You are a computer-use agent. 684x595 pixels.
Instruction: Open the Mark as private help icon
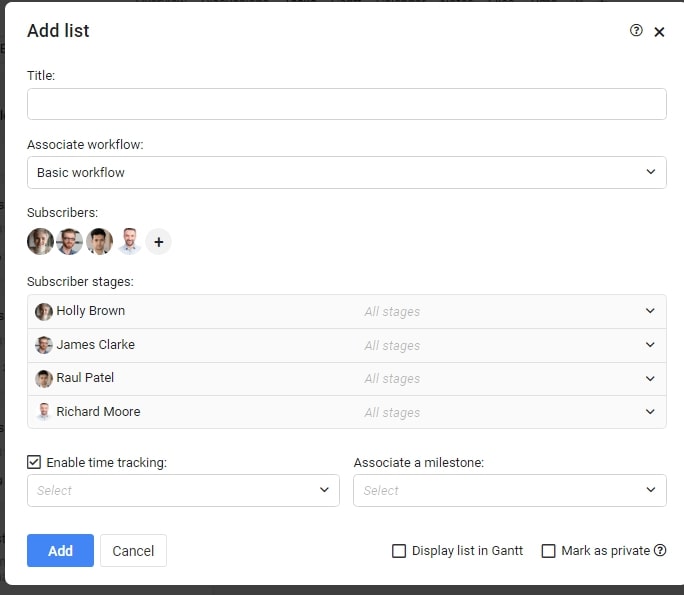tap(660, 551)
